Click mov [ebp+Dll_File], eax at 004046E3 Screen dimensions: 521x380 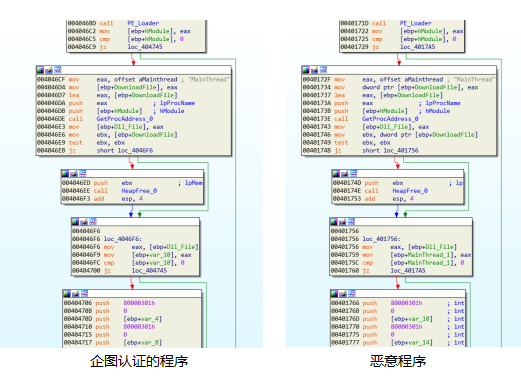100,127
